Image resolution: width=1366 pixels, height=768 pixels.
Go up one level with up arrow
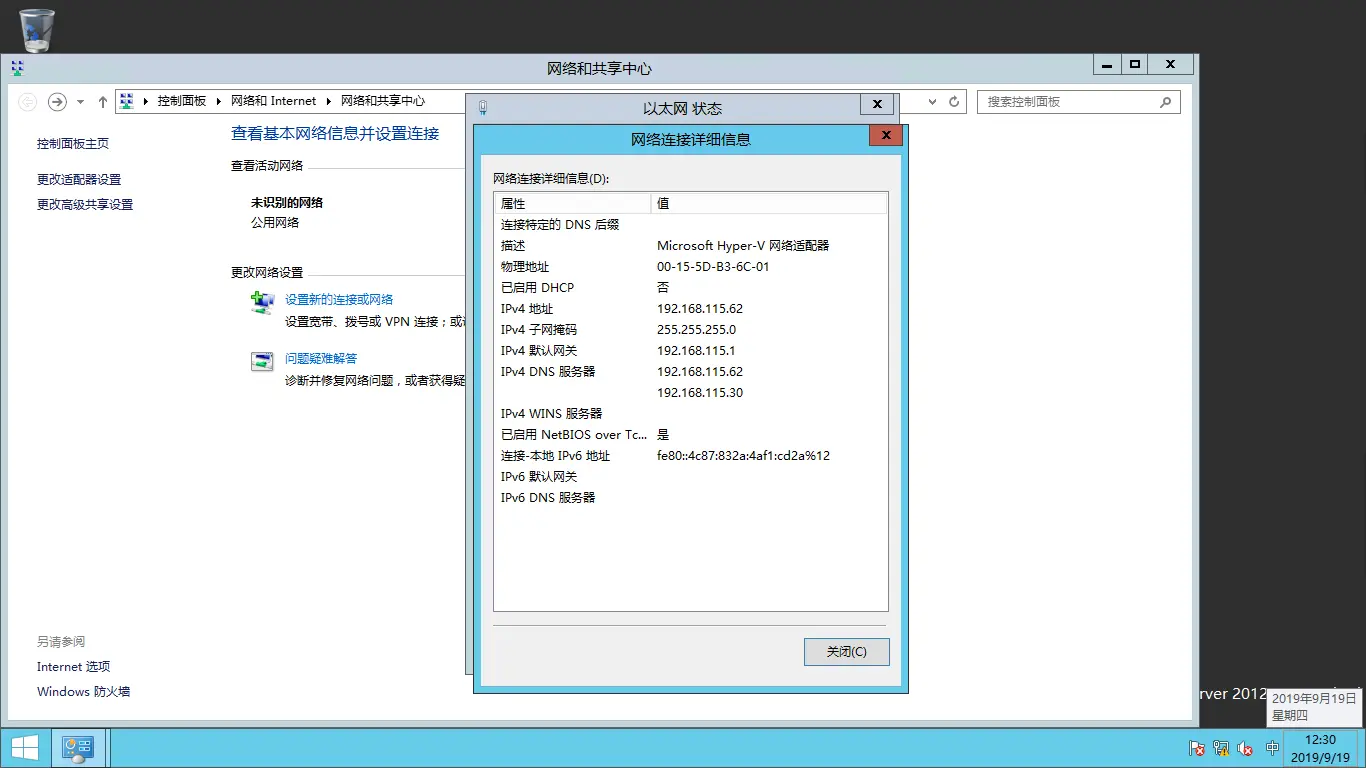tap(102, 101)
